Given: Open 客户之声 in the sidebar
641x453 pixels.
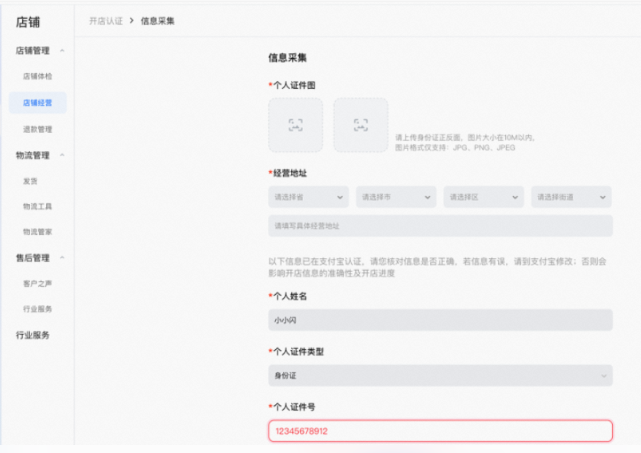Looking at the screenshot, I should tap(37, 284).
